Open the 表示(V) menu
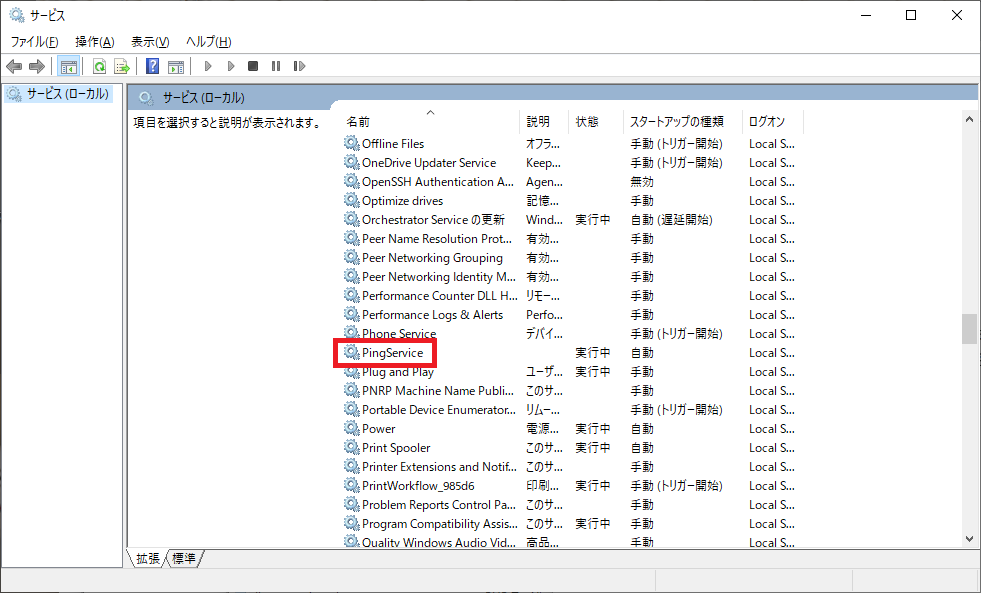981x593 pixels. pyautogui.click(x=150, y=41)
